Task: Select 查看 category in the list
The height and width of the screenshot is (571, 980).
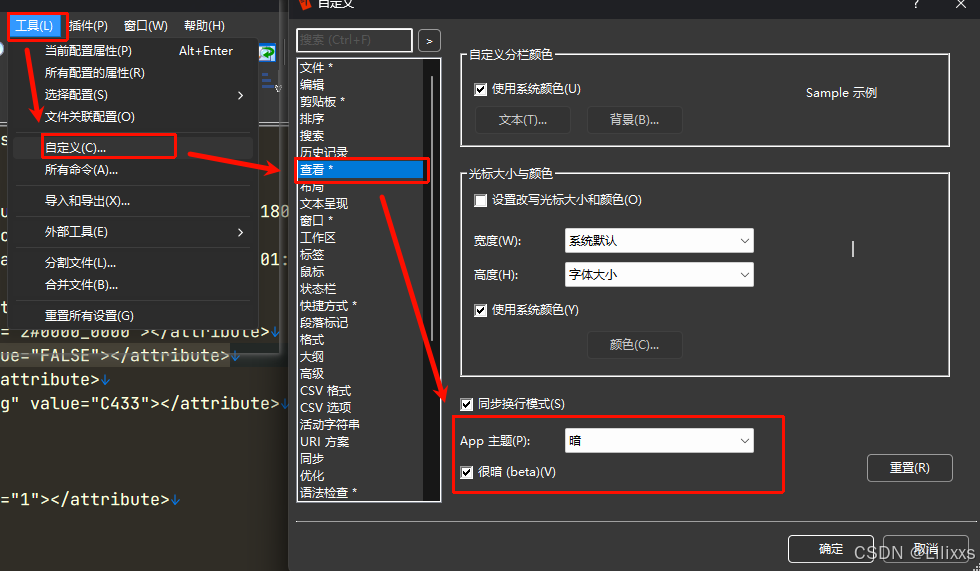Action: click(361, 169)
